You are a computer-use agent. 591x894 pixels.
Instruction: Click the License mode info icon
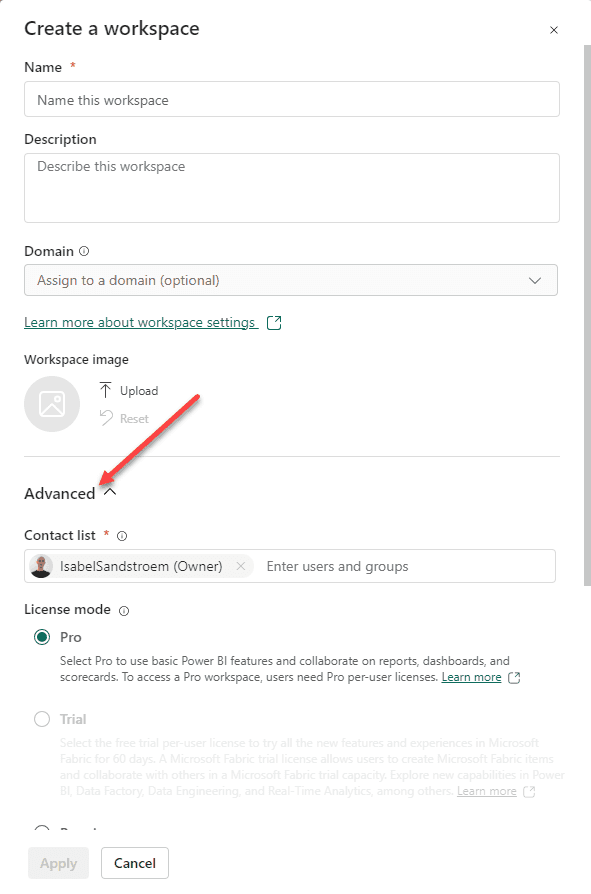coord(124,611)
